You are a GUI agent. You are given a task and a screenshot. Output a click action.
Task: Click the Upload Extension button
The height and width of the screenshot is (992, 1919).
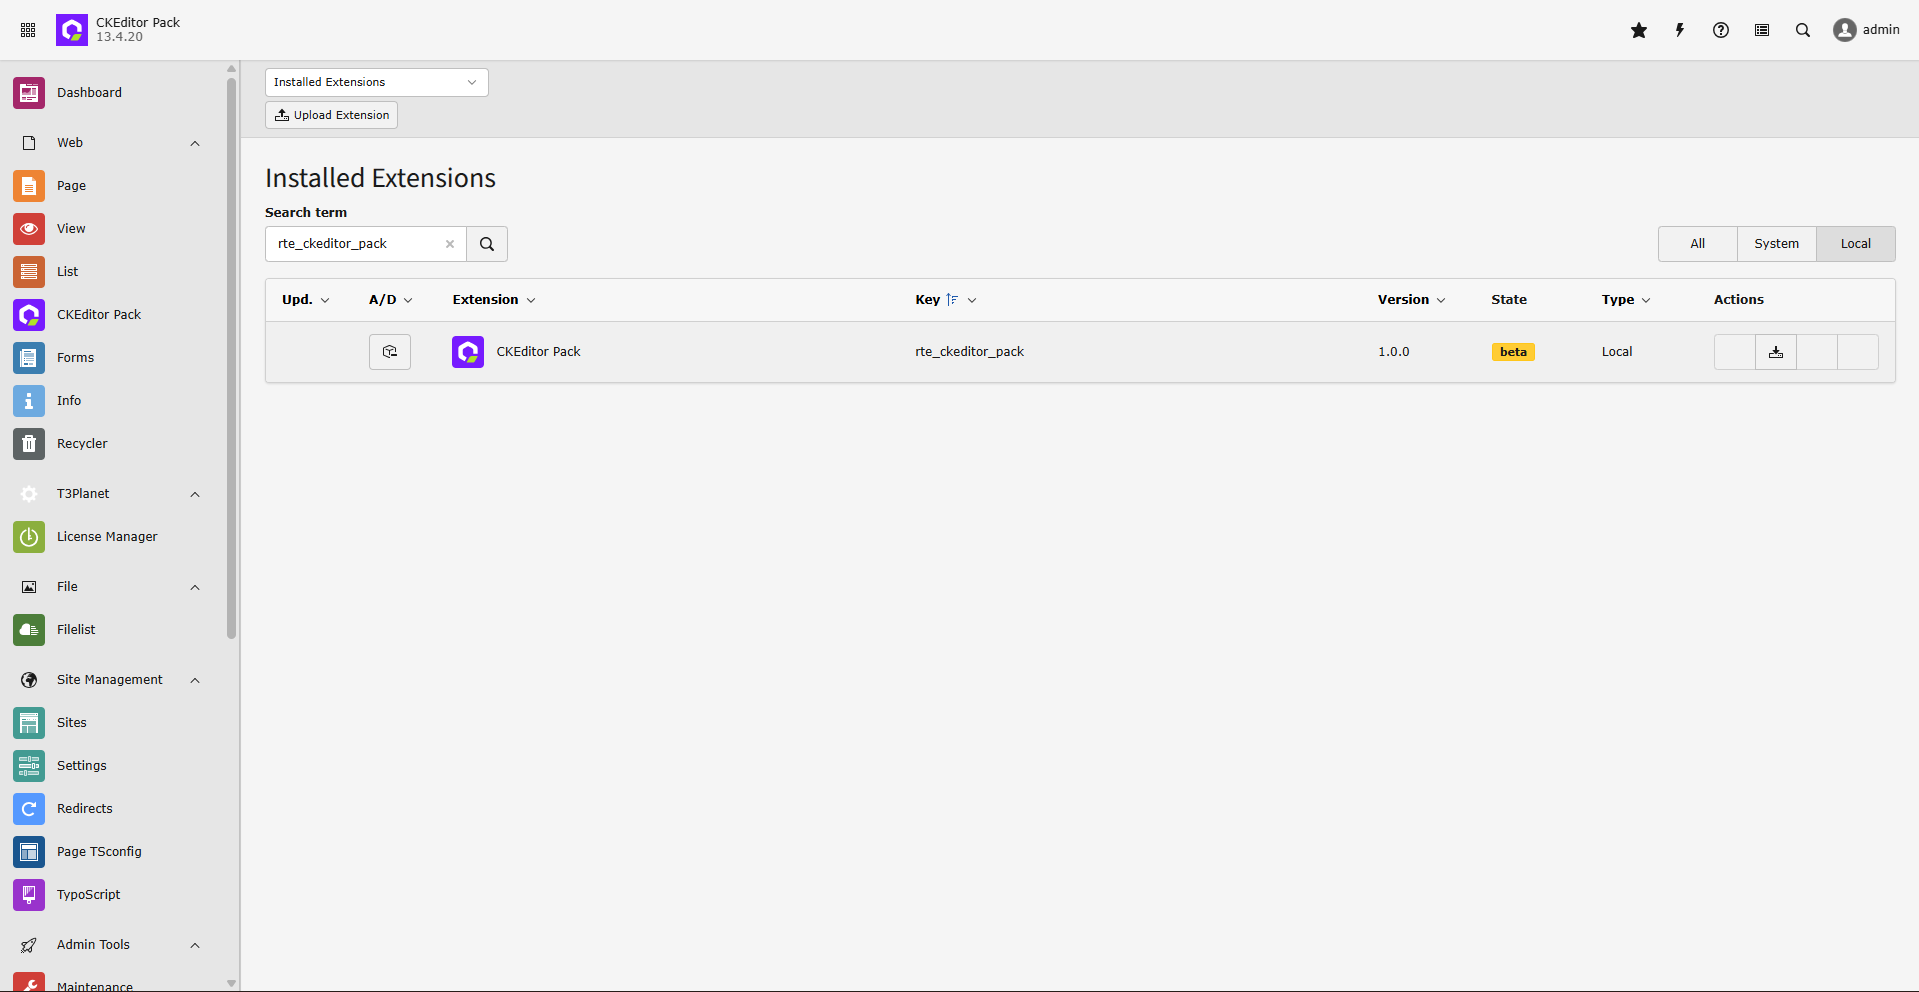click(331, 115)
